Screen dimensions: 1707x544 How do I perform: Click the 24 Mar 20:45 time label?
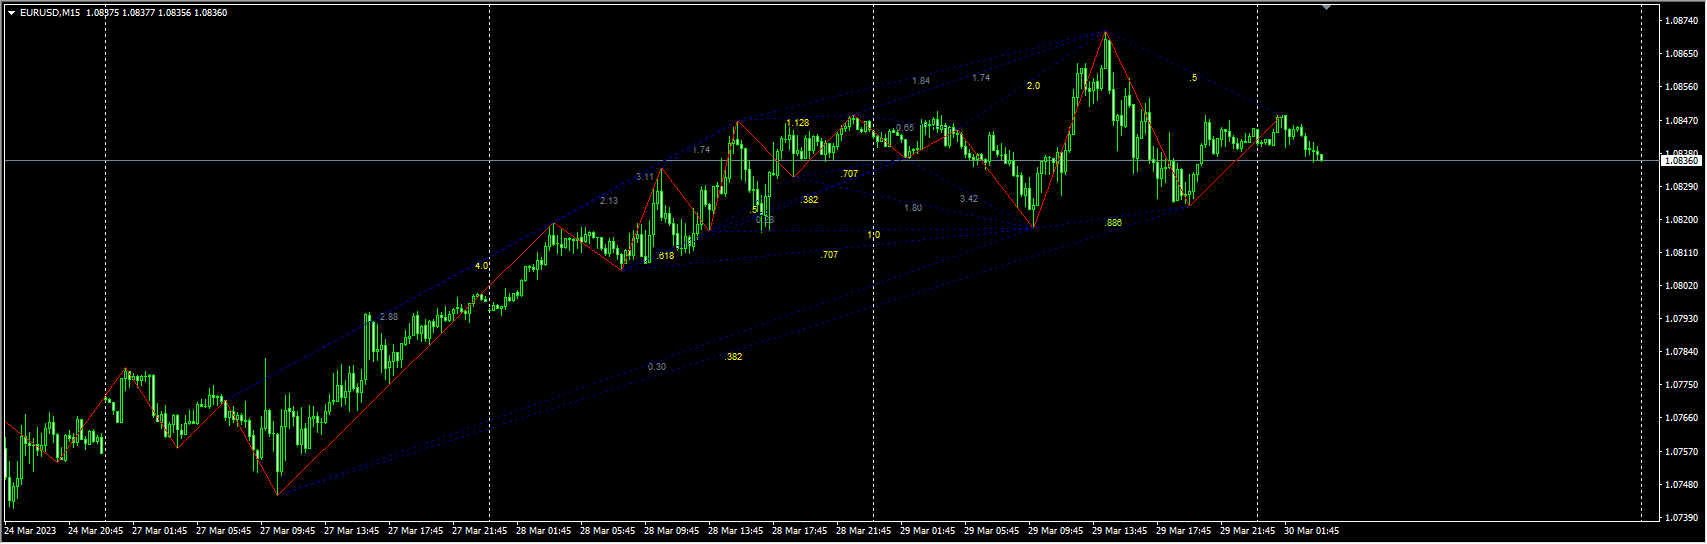96,531
